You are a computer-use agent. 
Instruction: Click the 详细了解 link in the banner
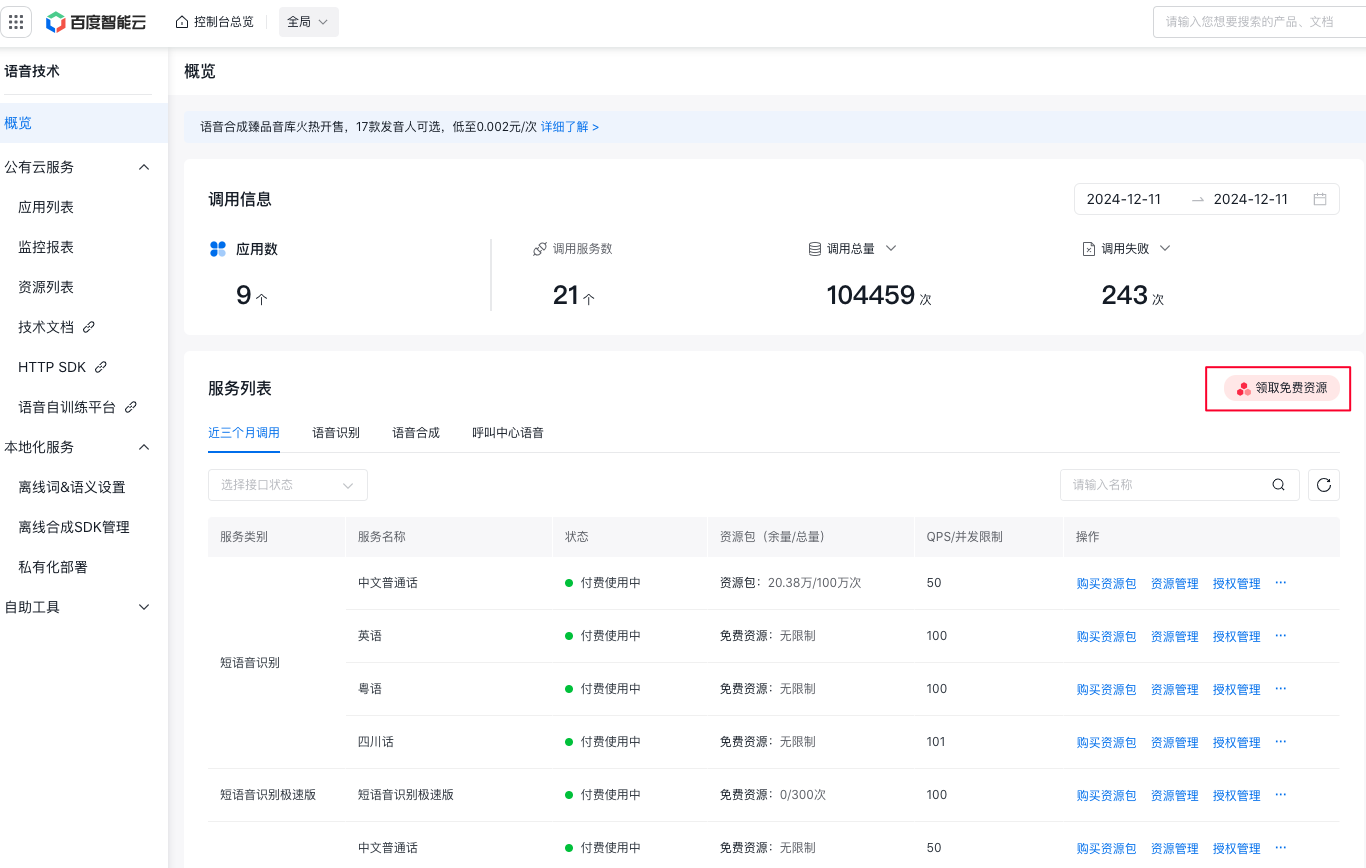[x=570, y=127]
